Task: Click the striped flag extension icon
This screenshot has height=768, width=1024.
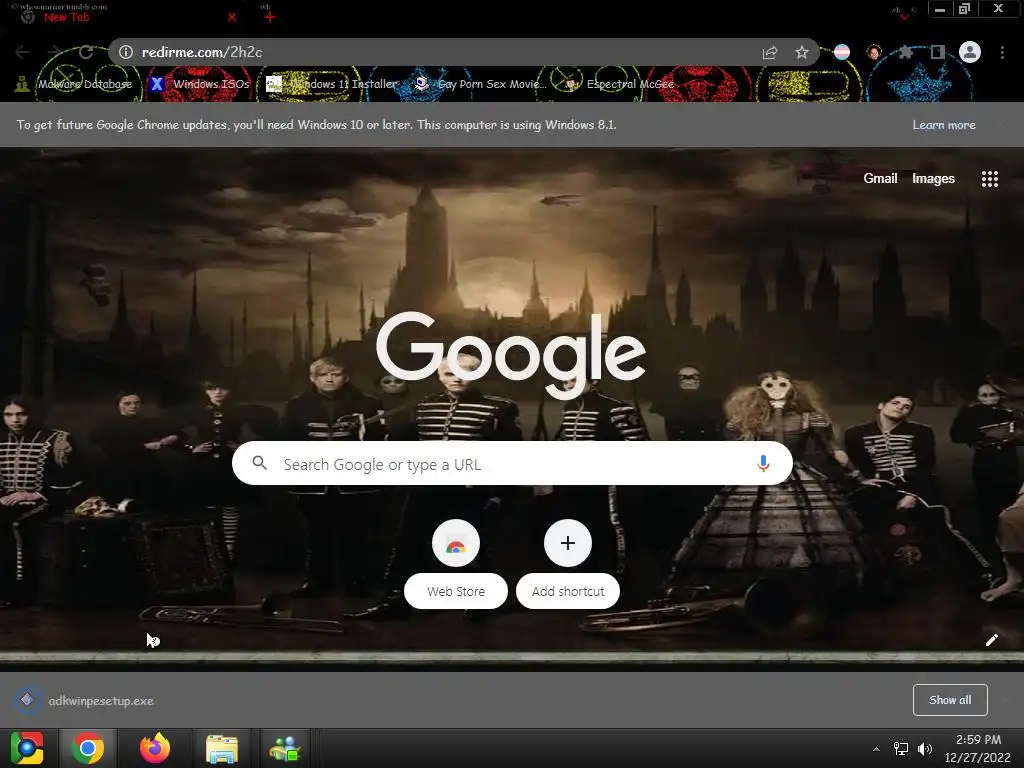Action: pos(842,52)
